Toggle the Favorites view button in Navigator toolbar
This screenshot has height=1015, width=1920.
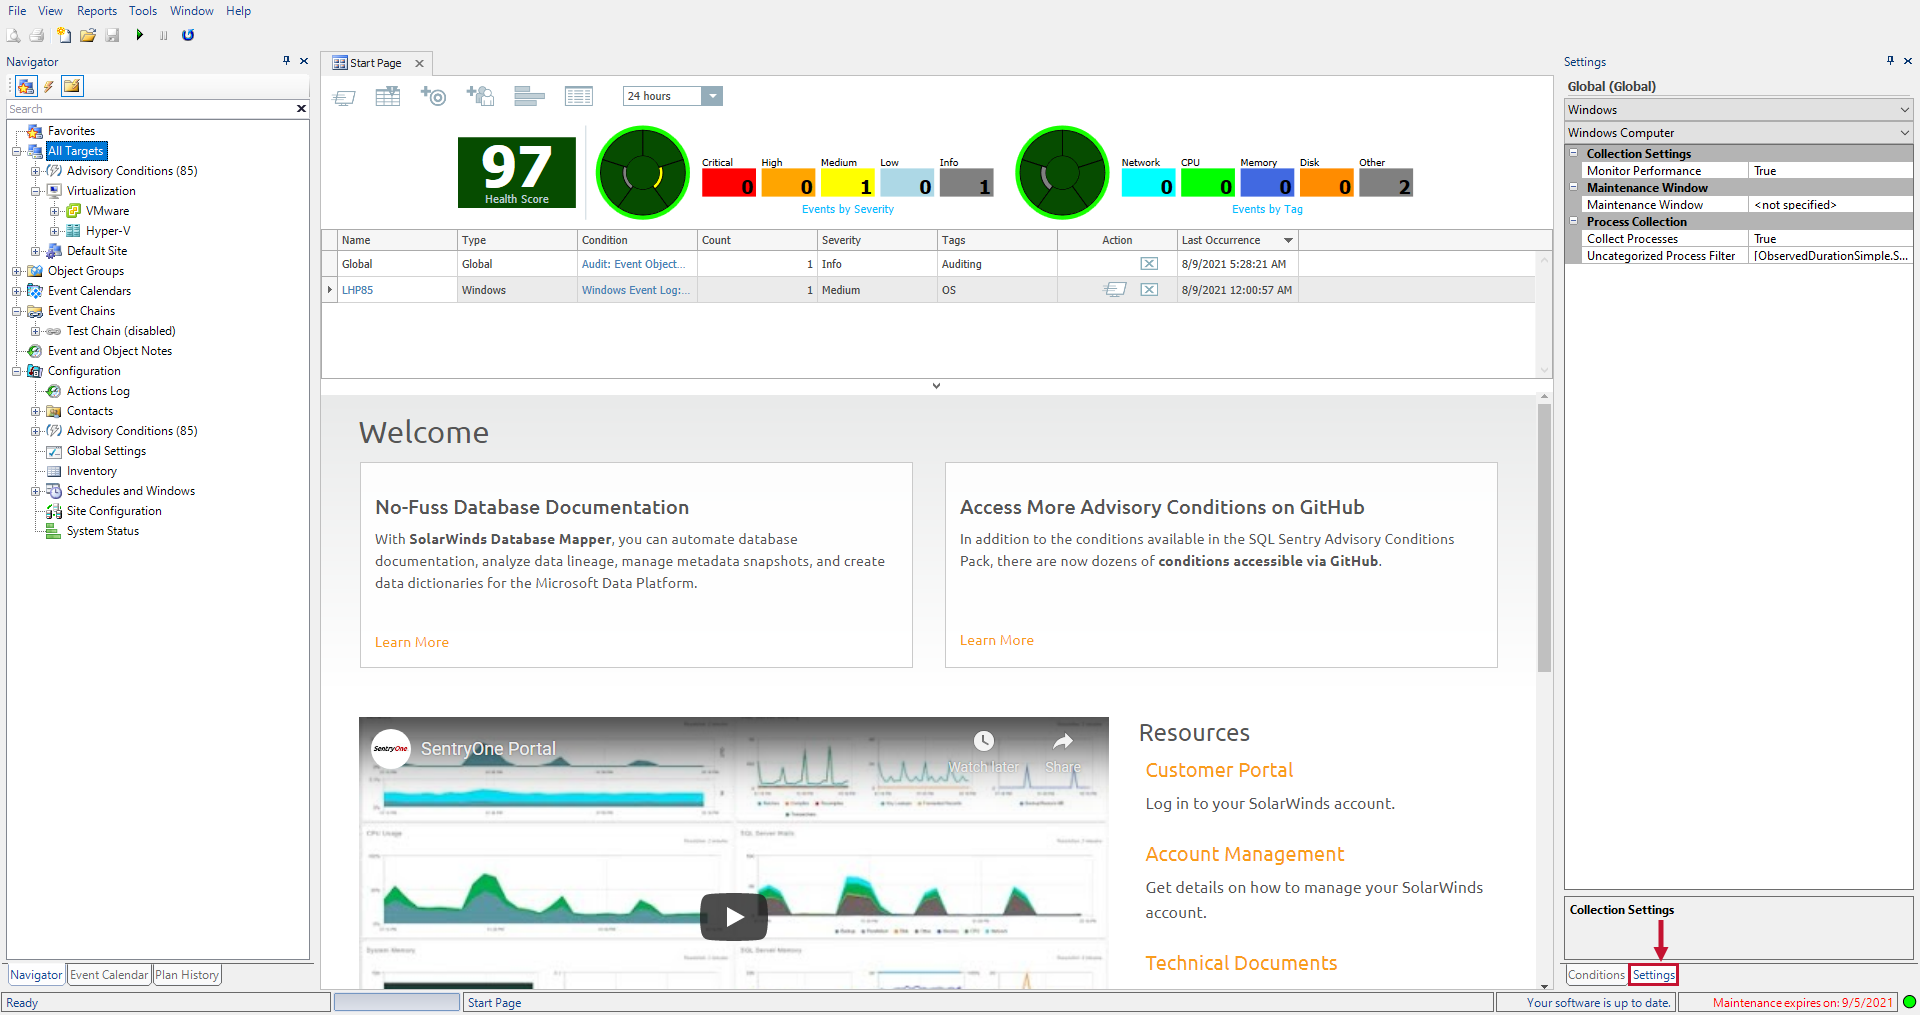pos(26,86)
